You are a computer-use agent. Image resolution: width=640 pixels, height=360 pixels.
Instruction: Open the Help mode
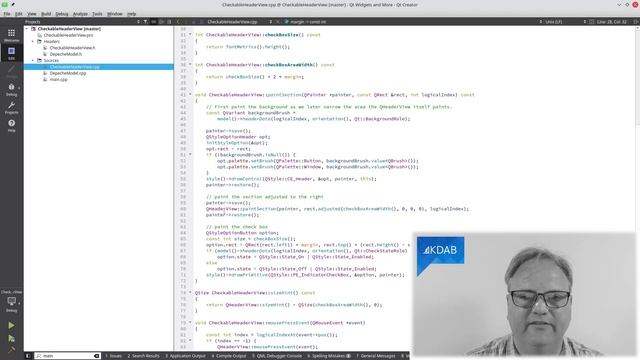11,125
